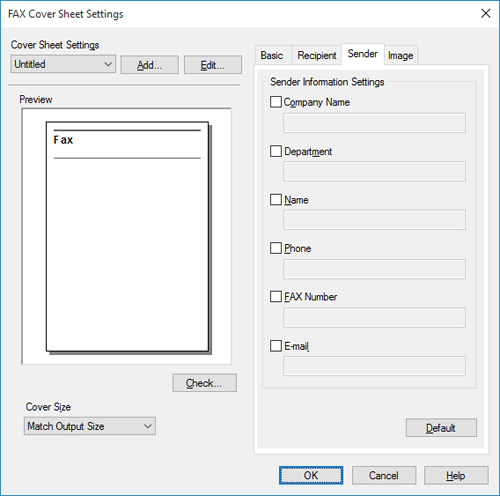Click the Add... button
The height and width of the screenshot is (496, 500).
pos(150,65)
